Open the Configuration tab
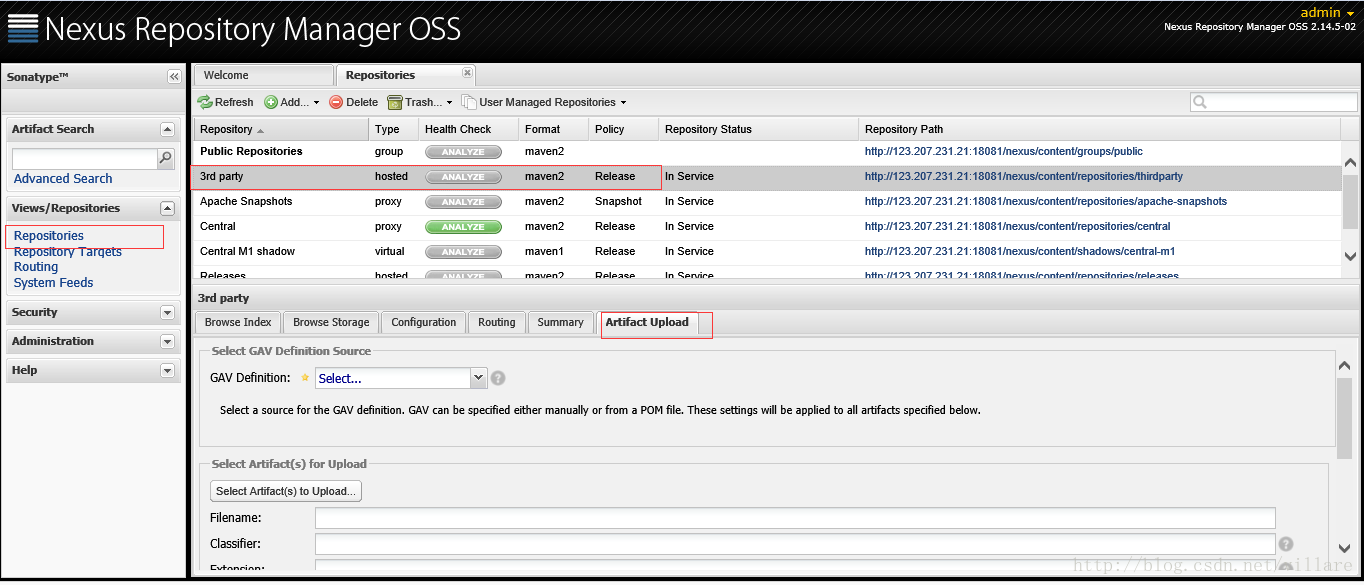The height and width of the screenshot is (585, 1364). point(424,322)
